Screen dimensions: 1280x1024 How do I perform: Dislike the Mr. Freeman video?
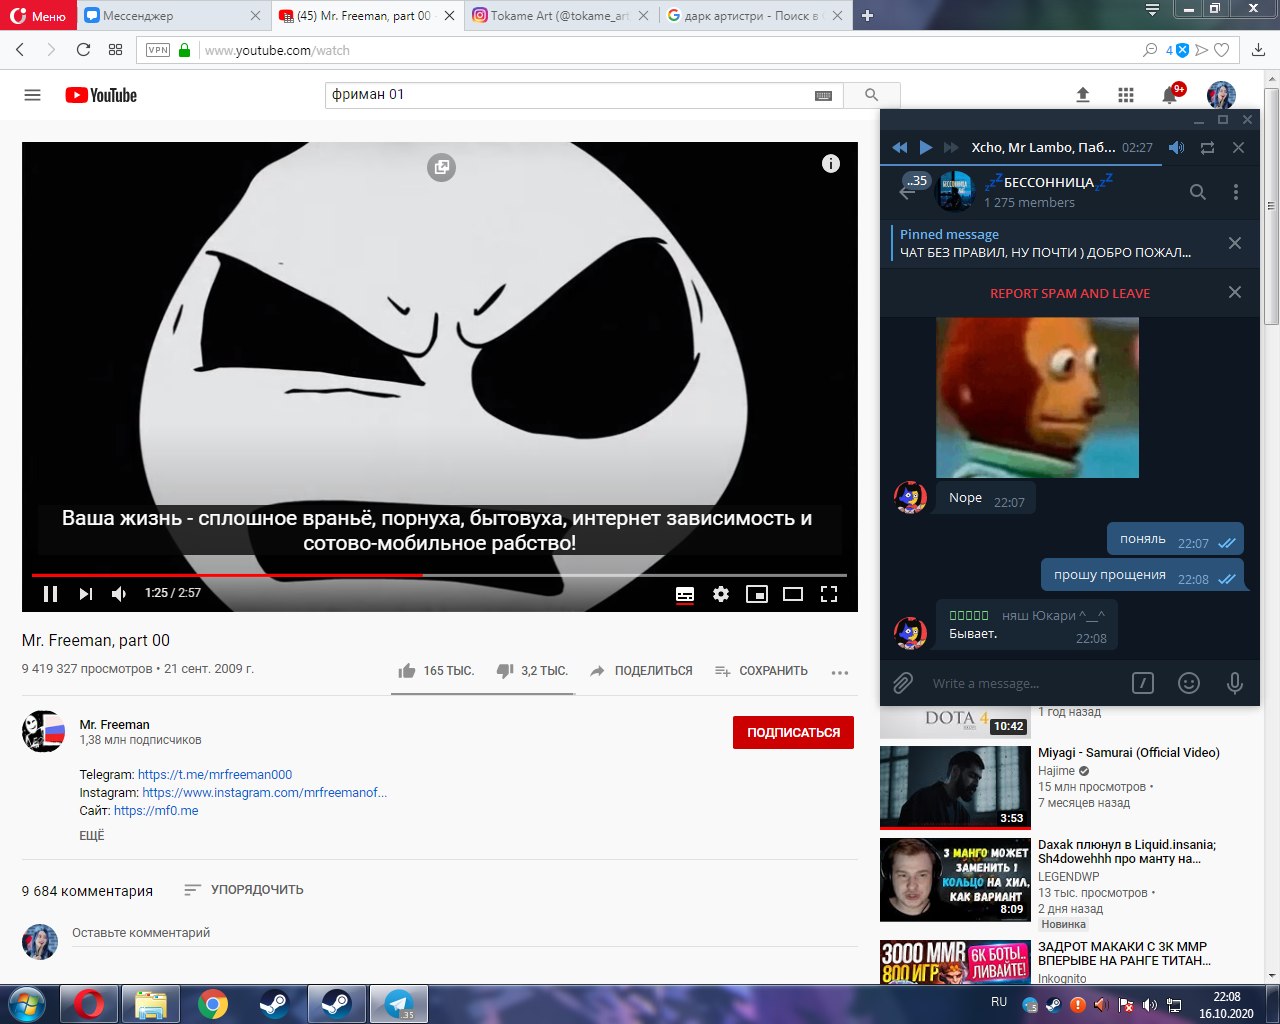pyautogui.click(x=532, y=671)
